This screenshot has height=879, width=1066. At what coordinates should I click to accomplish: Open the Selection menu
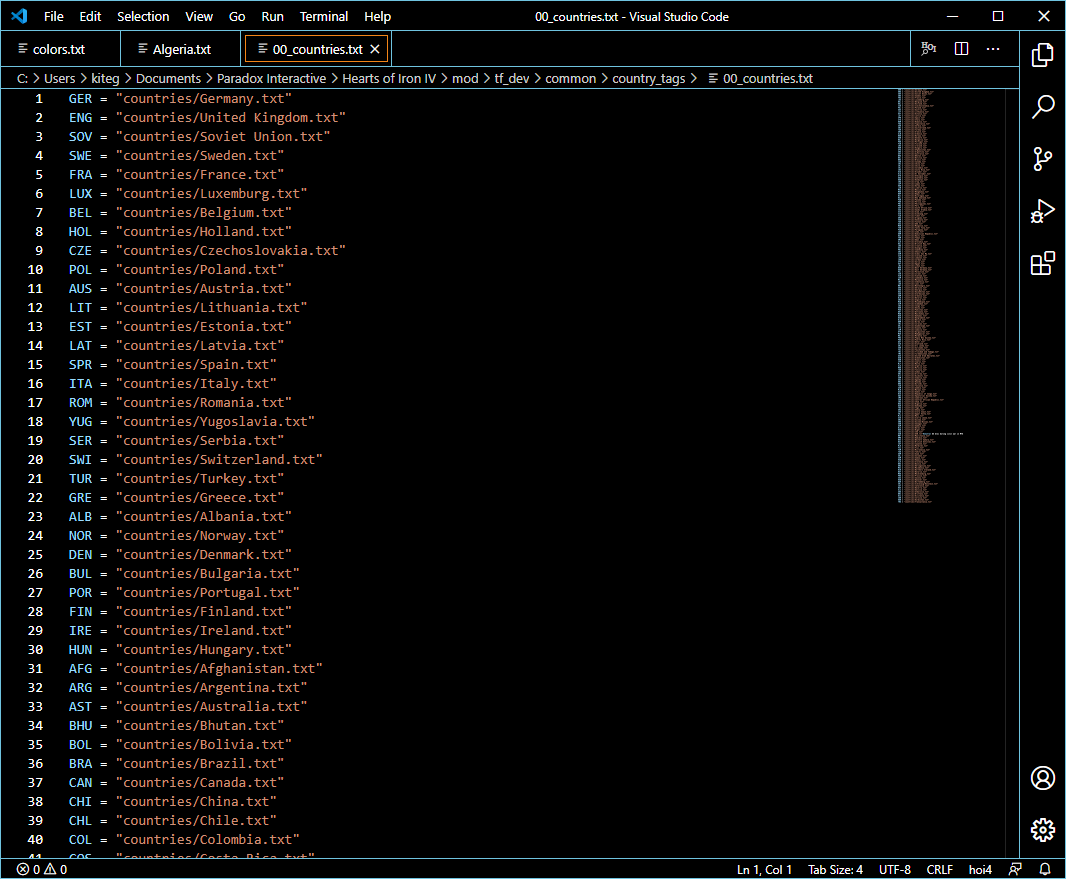(x=143, y=16)
